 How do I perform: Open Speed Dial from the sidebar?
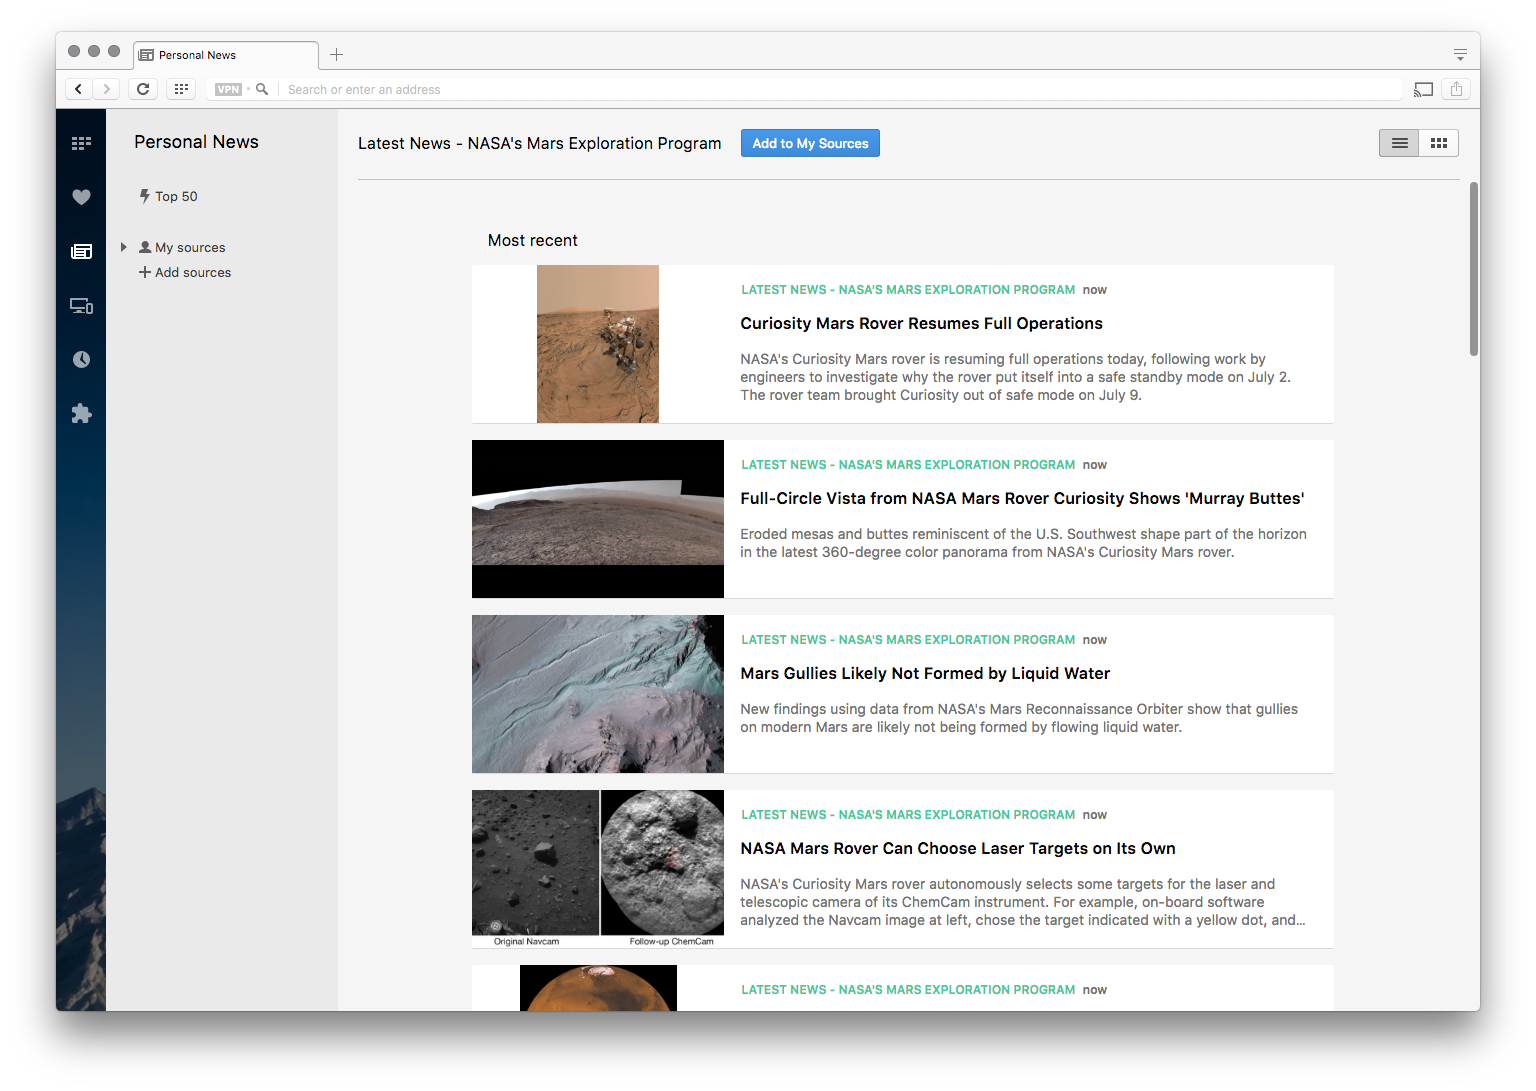coord(81,143)
